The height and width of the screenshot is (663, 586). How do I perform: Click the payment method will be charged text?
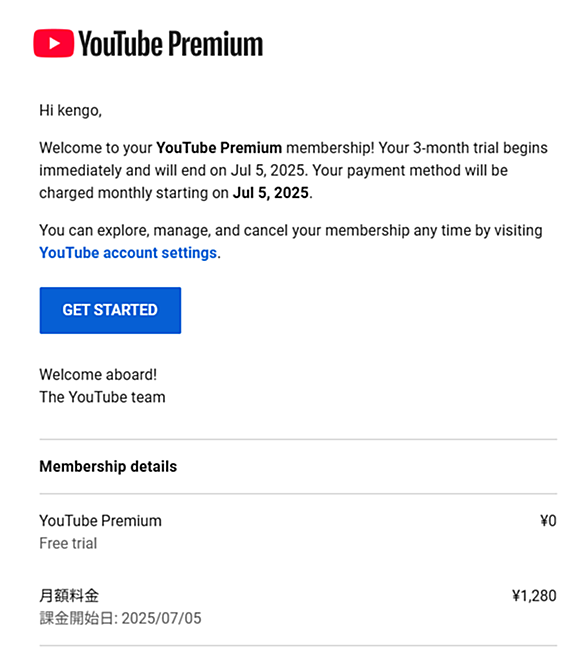pyautogui.click(x=274, y=181)
